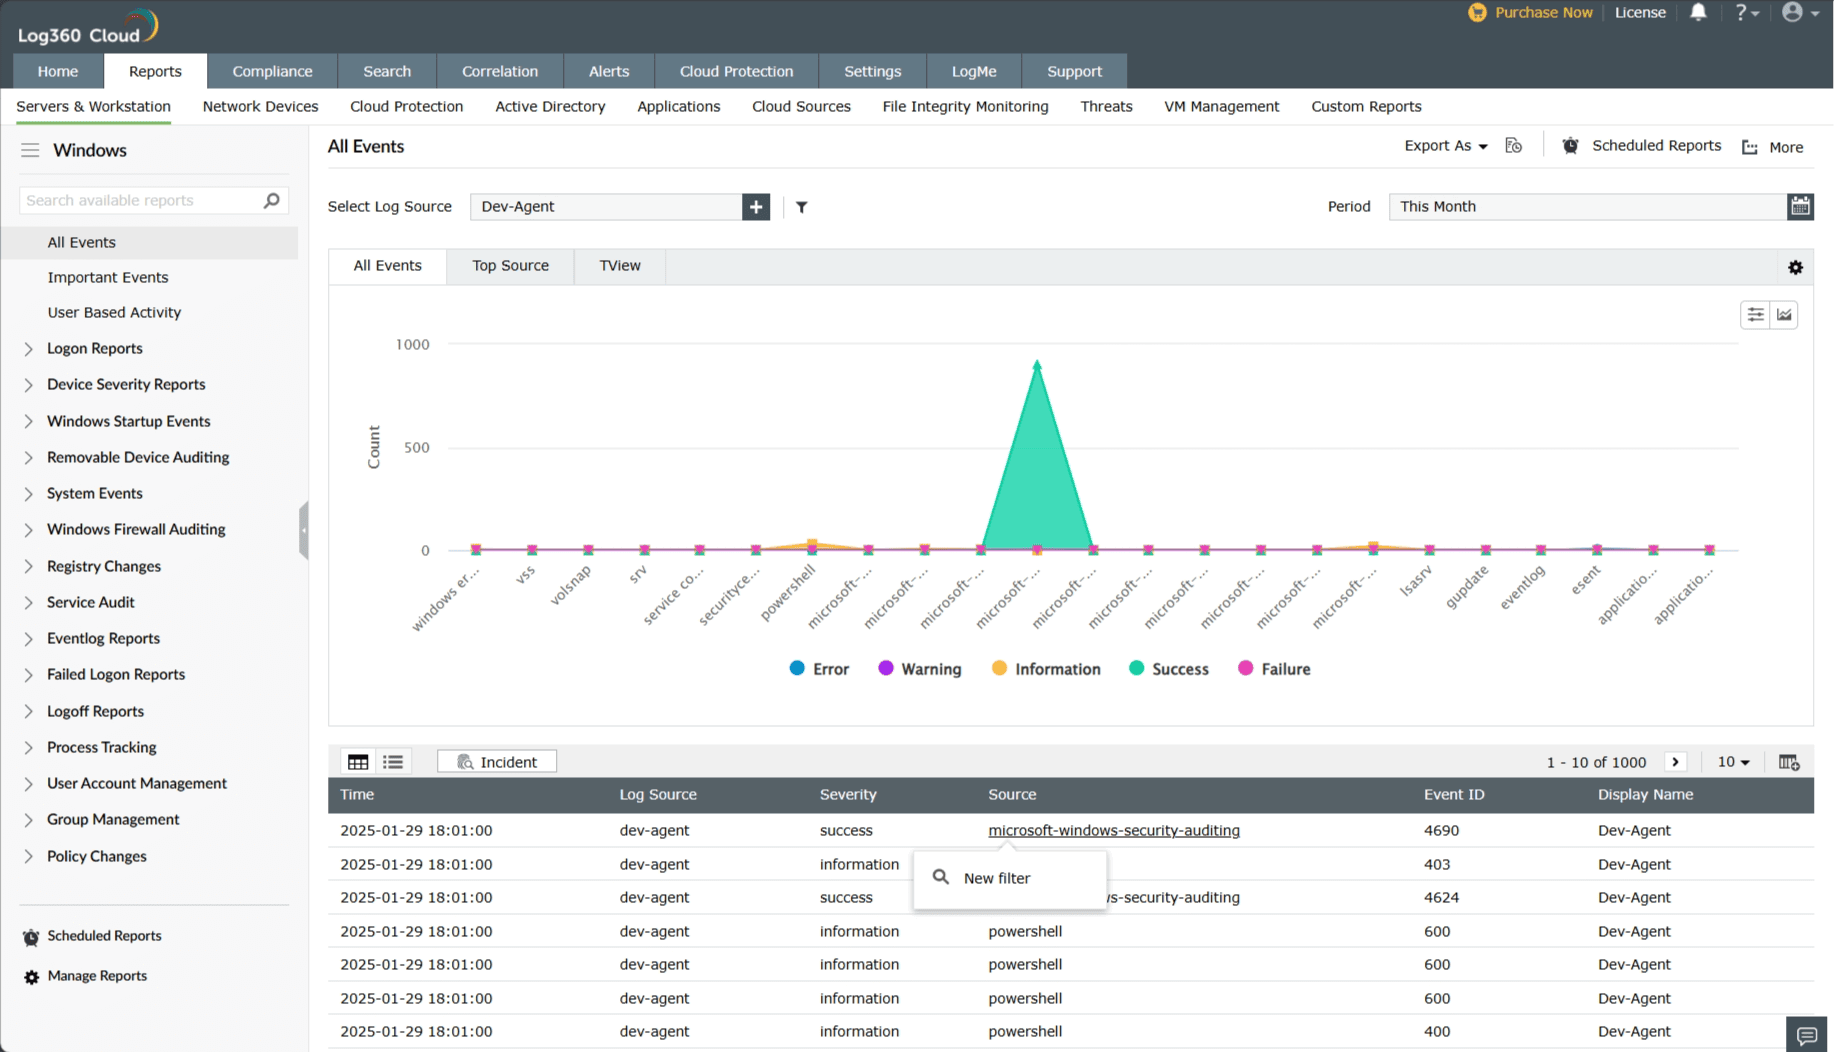The height and width of the screenshot is (1052, 1834).
Task: Toggle Warning series in chart legend
Action: pos(919,669)
